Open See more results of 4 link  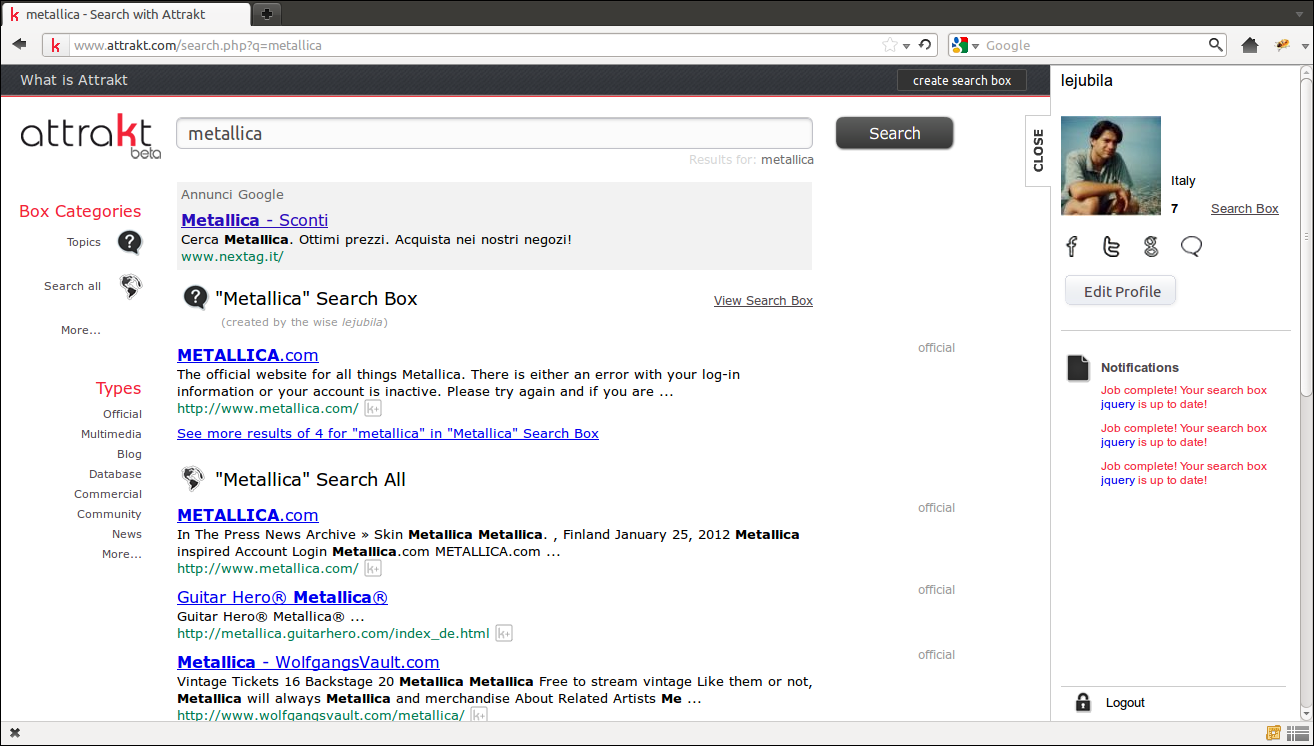388,433
